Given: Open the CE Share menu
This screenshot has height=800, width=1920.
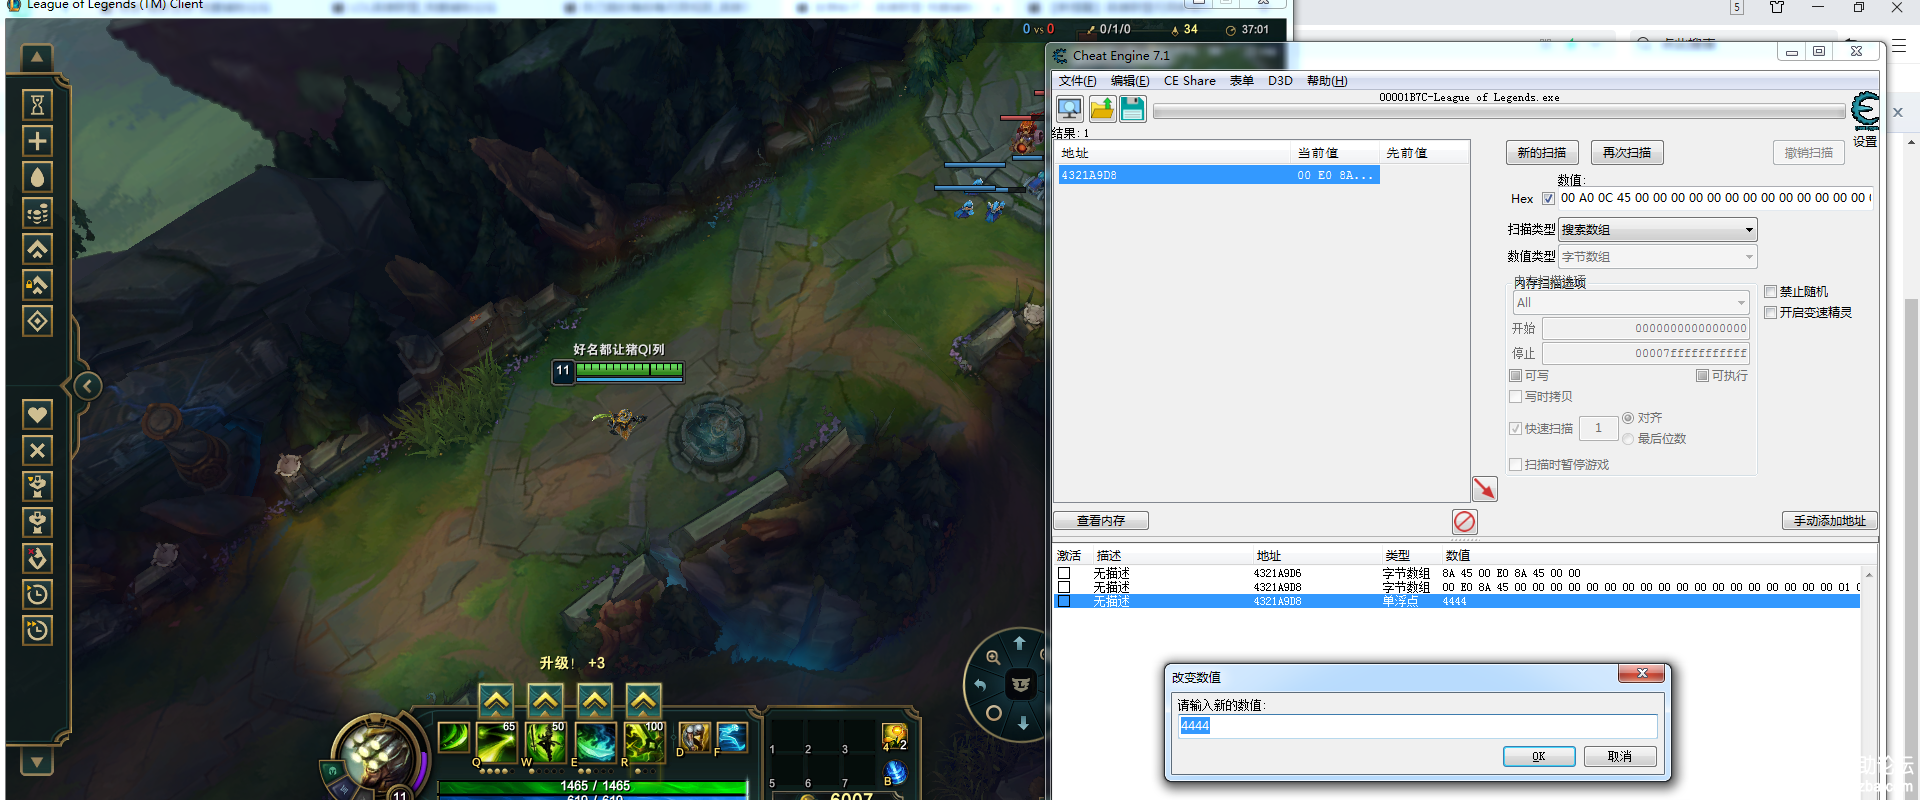Looking at the screenshot, I should coord(1190,81).
